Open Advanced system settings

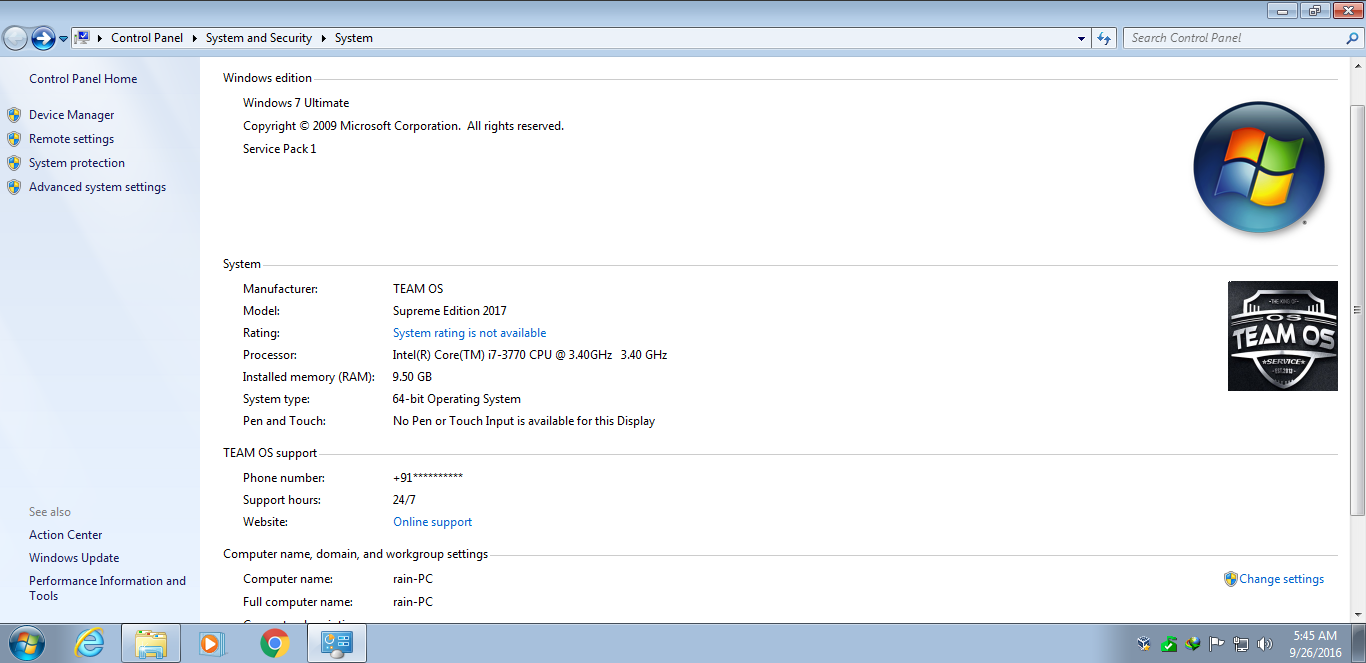click(97, 187)
